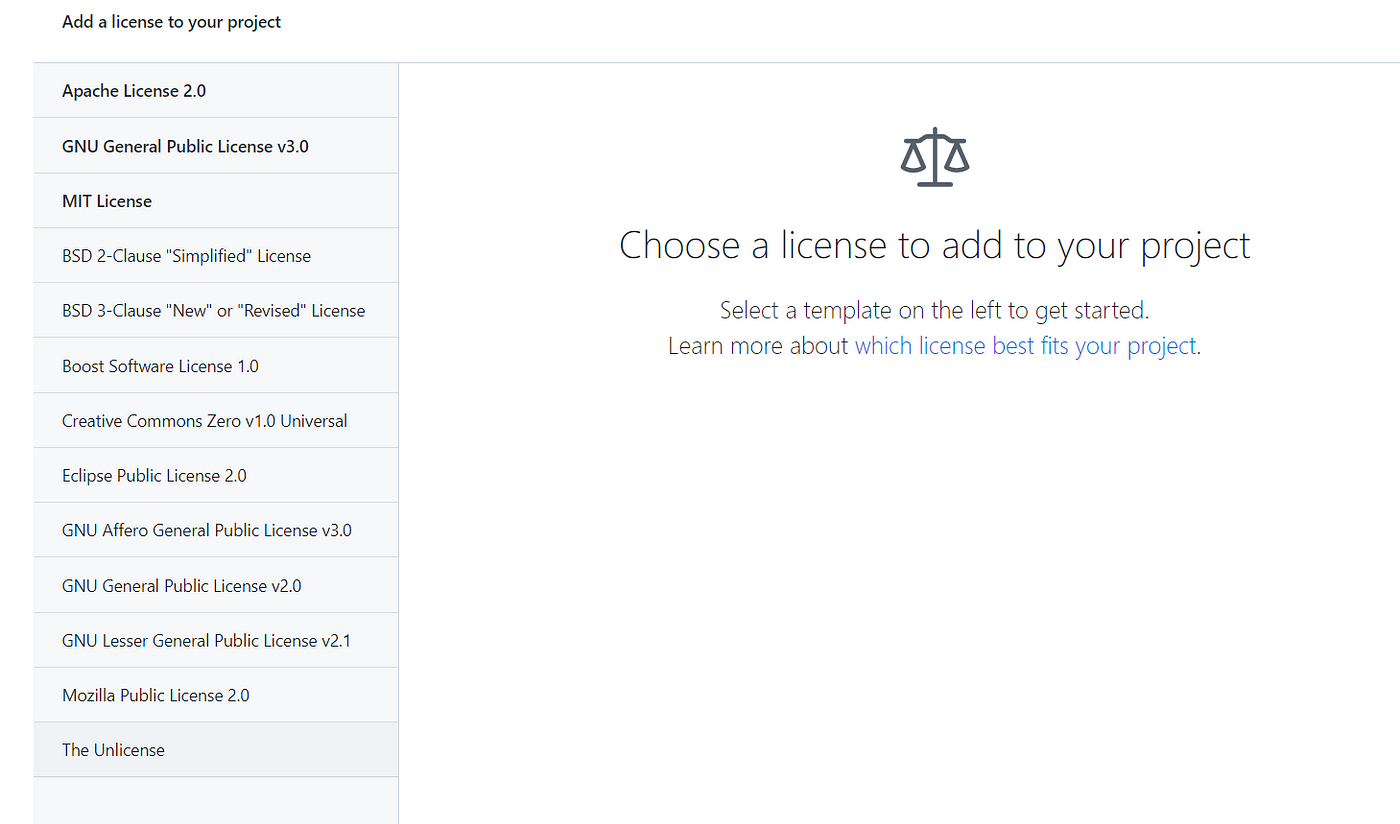Open "which license best fits your project" link
The width and height of the screenshot is (1400, 824).
coord(1025,346)
